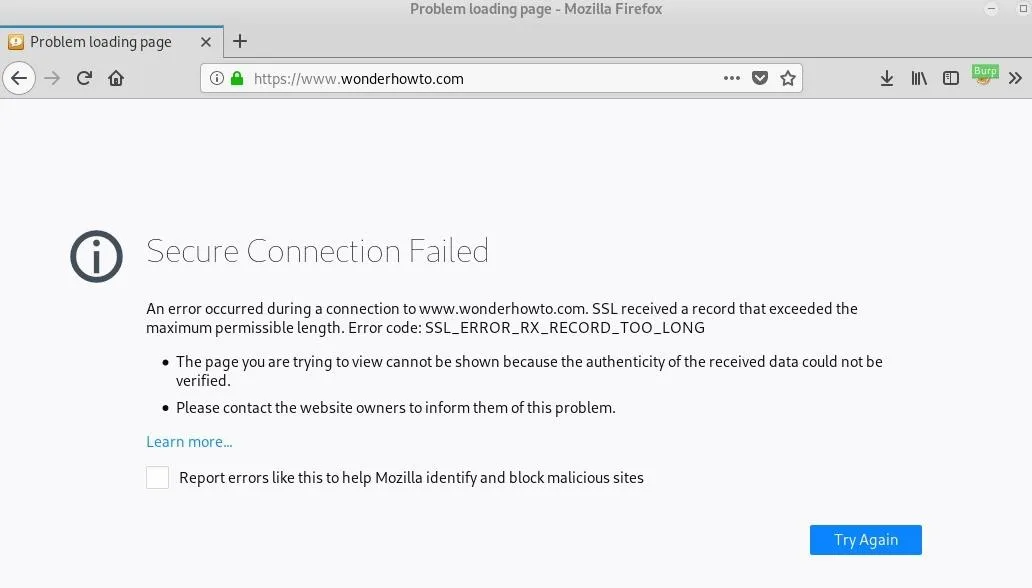This screenshot has height=588, width=1032.
Task: Go back using the back arrow
Action: point(19,78)
